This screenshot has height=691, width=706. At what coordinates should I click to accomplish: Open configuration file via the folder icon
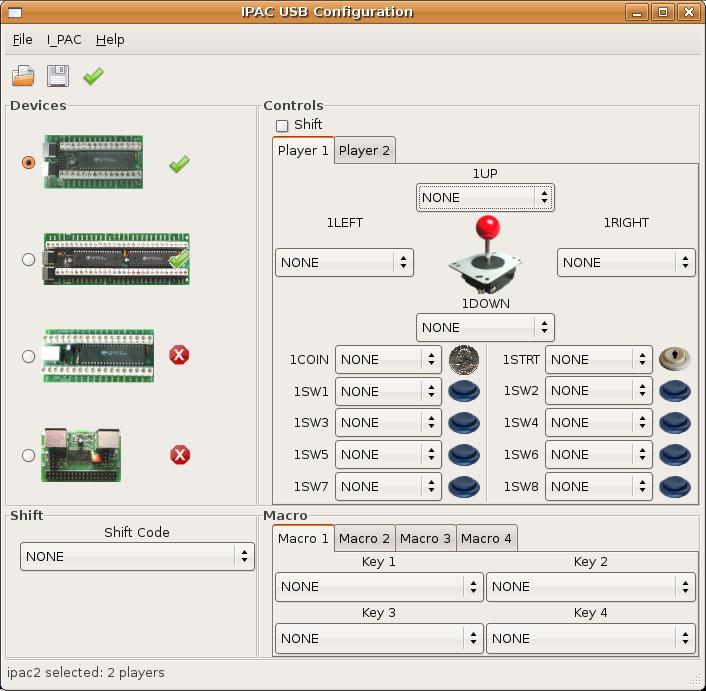[23, 76]
